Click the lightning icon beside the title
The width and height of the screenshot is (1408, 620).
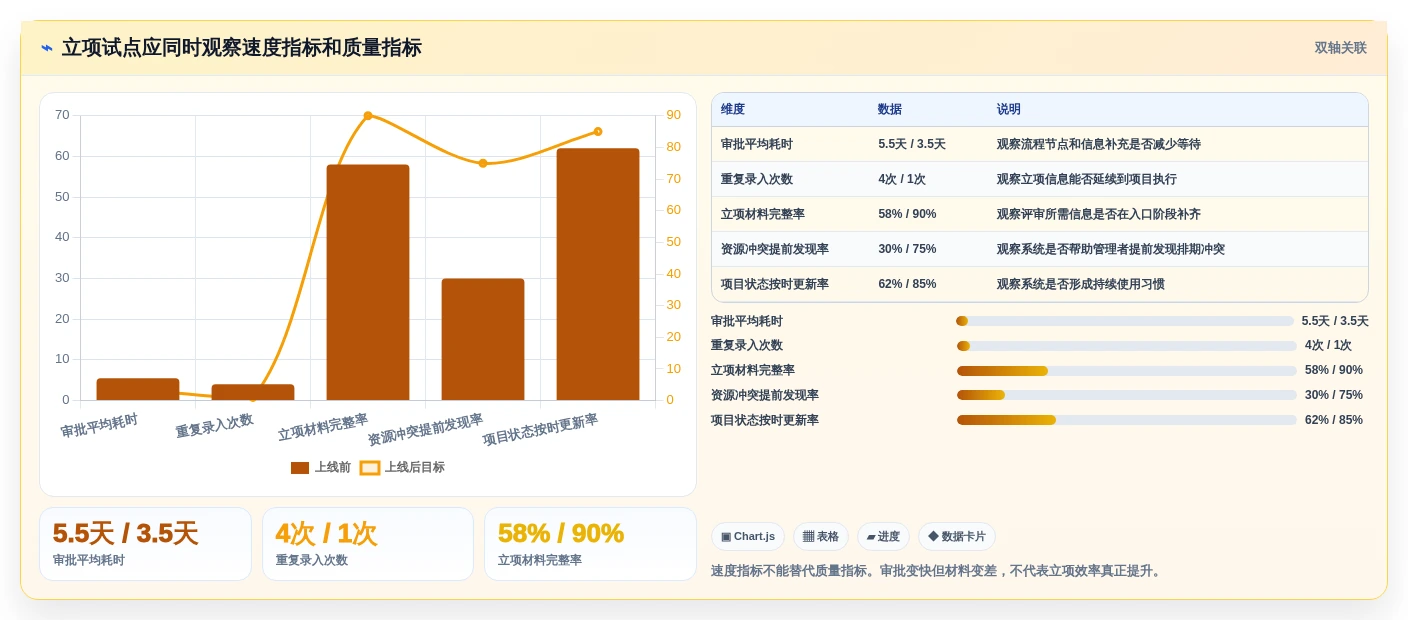tap(47, 48)
